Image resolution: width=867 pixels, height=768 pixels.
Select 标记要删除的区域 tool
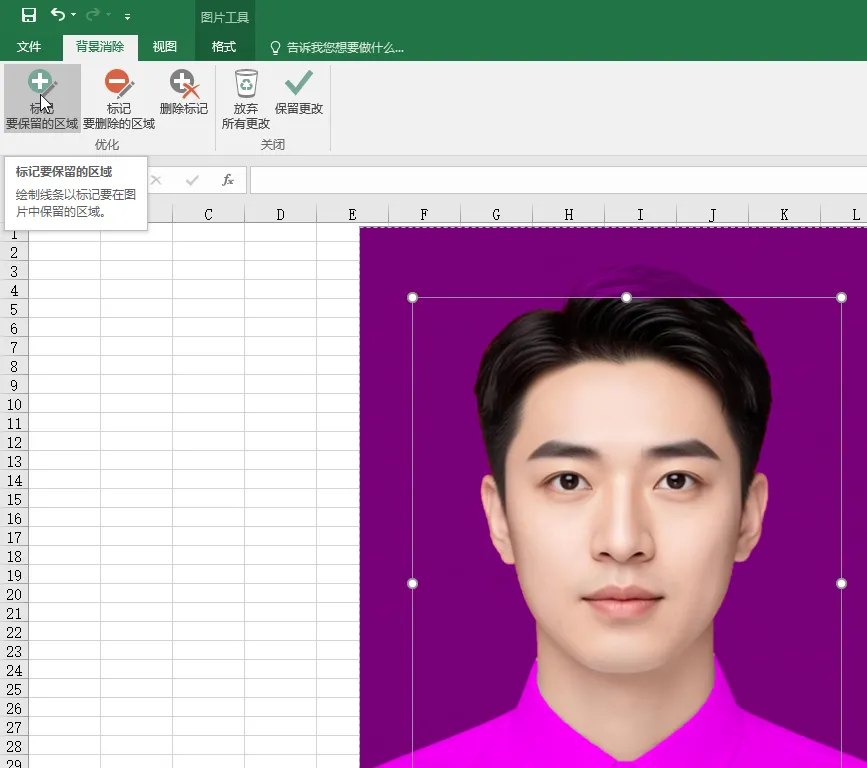[119, 100]
